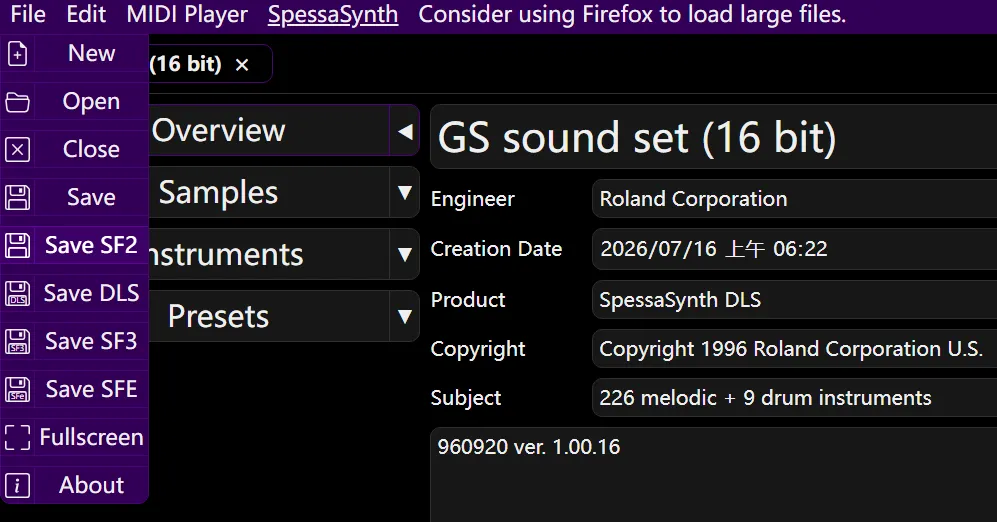Viewport: 997px width, 522px height.
Task: Choose Open from the File menu
Action: click(74, 102)
